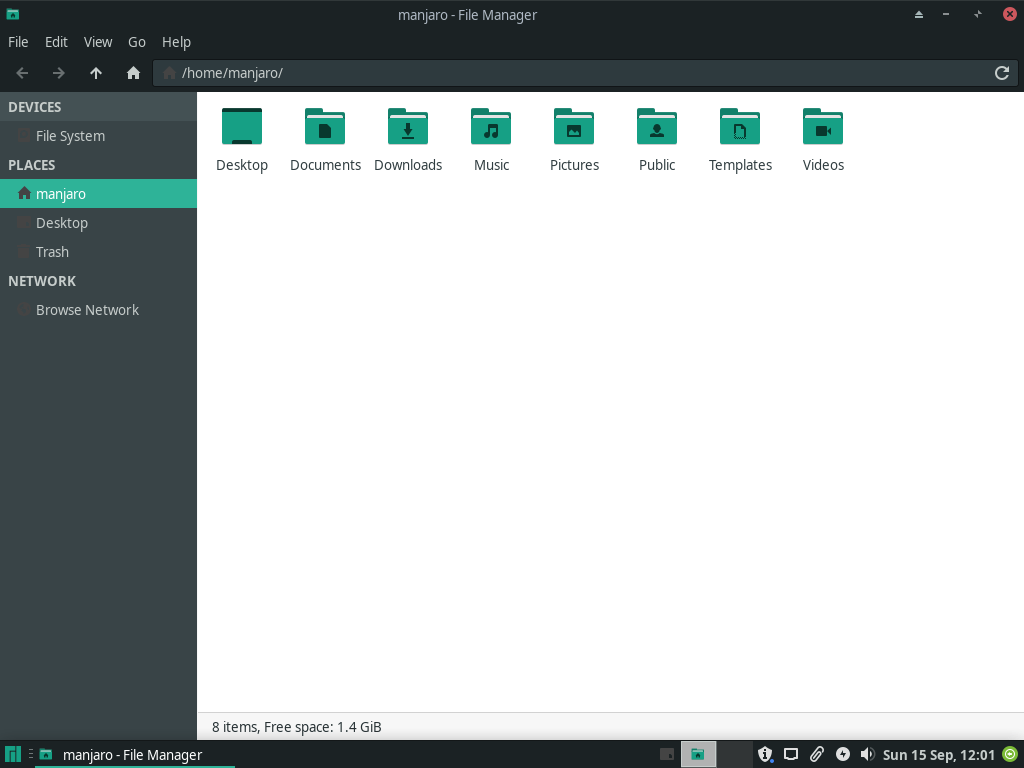Screen dimensions: 1024x768
Task: Open the clipboard paperclip tray icon
Action: (817, 754)
